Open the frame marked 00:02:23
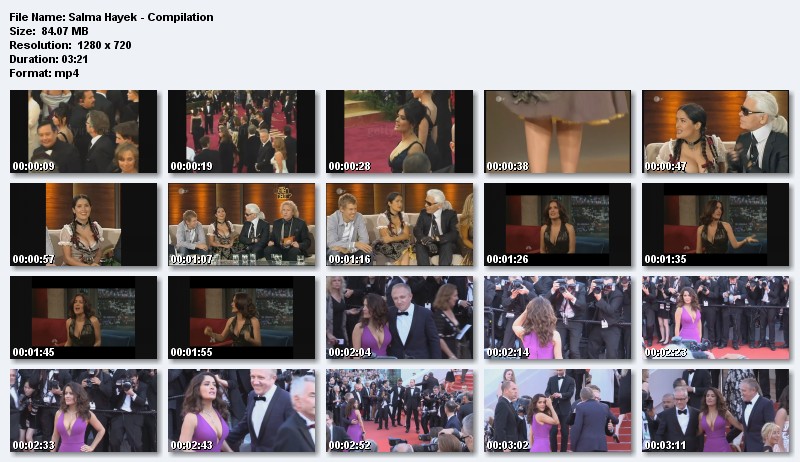 (x=715, y=317)
